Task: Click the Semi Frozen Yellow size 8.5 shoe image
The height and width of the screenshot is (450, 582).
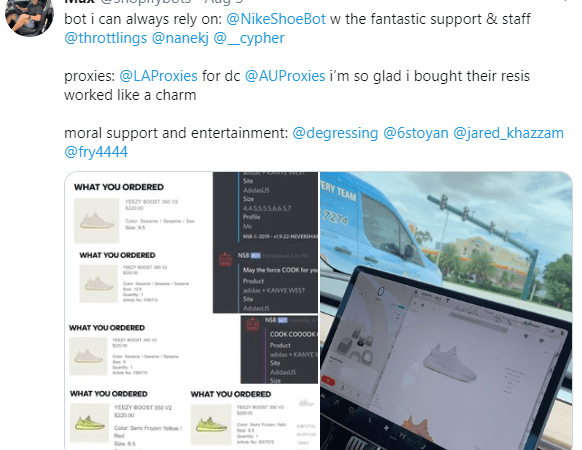Action: point(89,423)
